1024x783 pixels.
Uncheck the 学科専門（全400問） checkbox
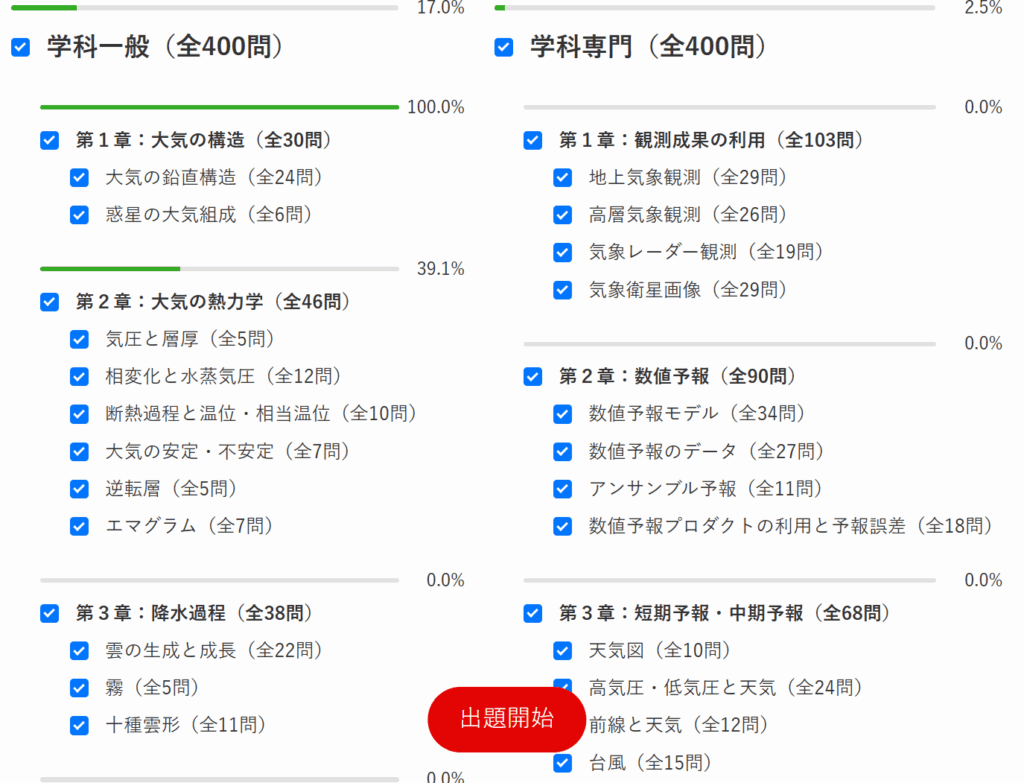(504, 47)
